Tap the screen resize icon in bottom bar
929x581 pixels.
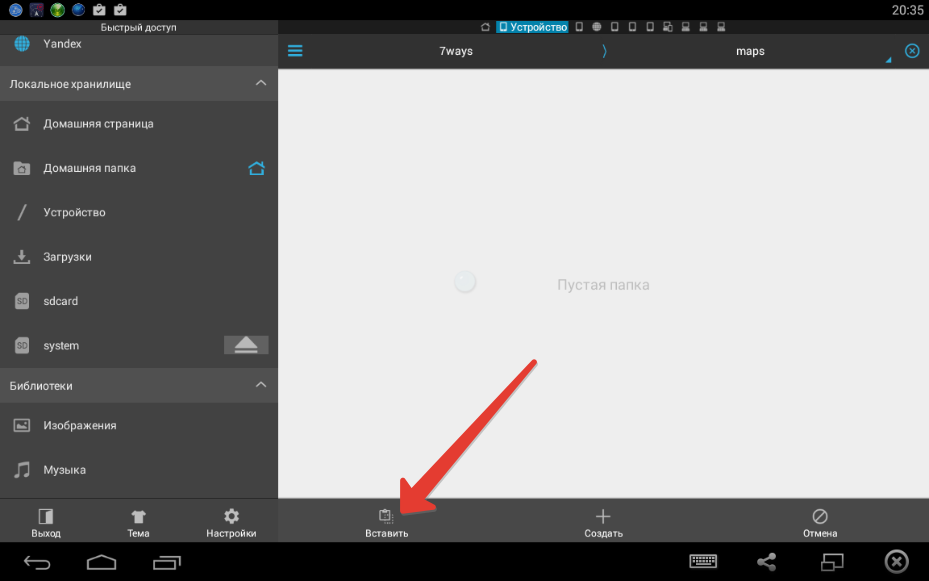tap(832, 561)
